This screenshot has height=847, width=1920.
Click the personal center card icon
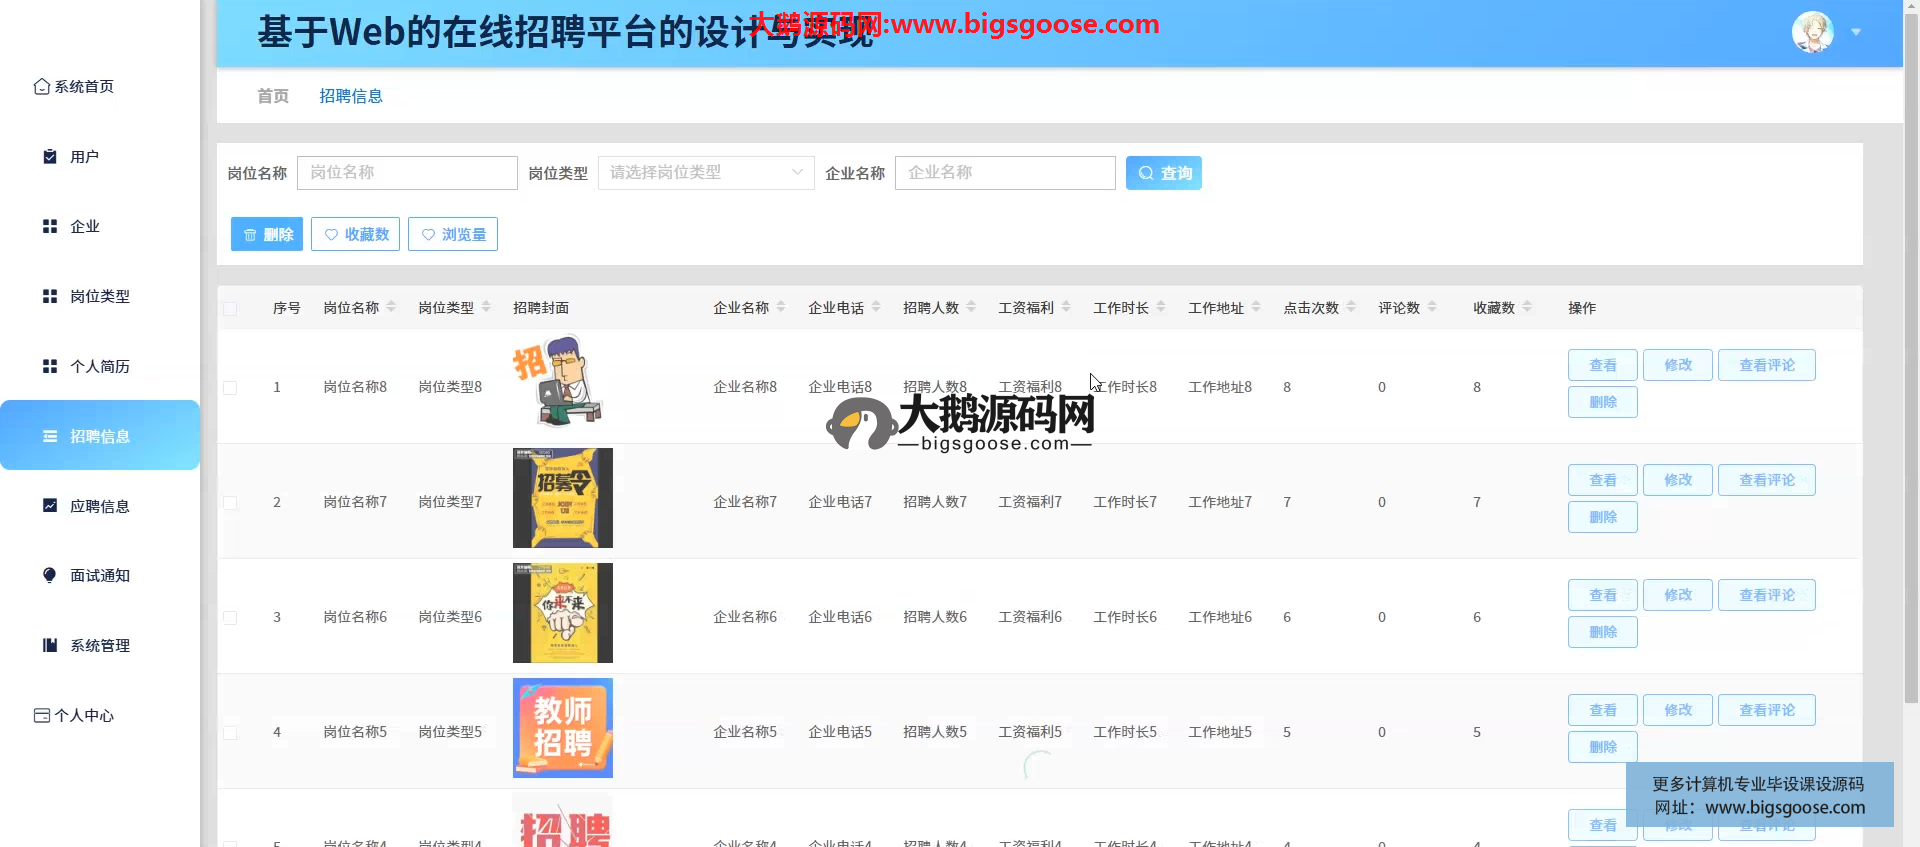pyautogui.click(x=42, y=716)
